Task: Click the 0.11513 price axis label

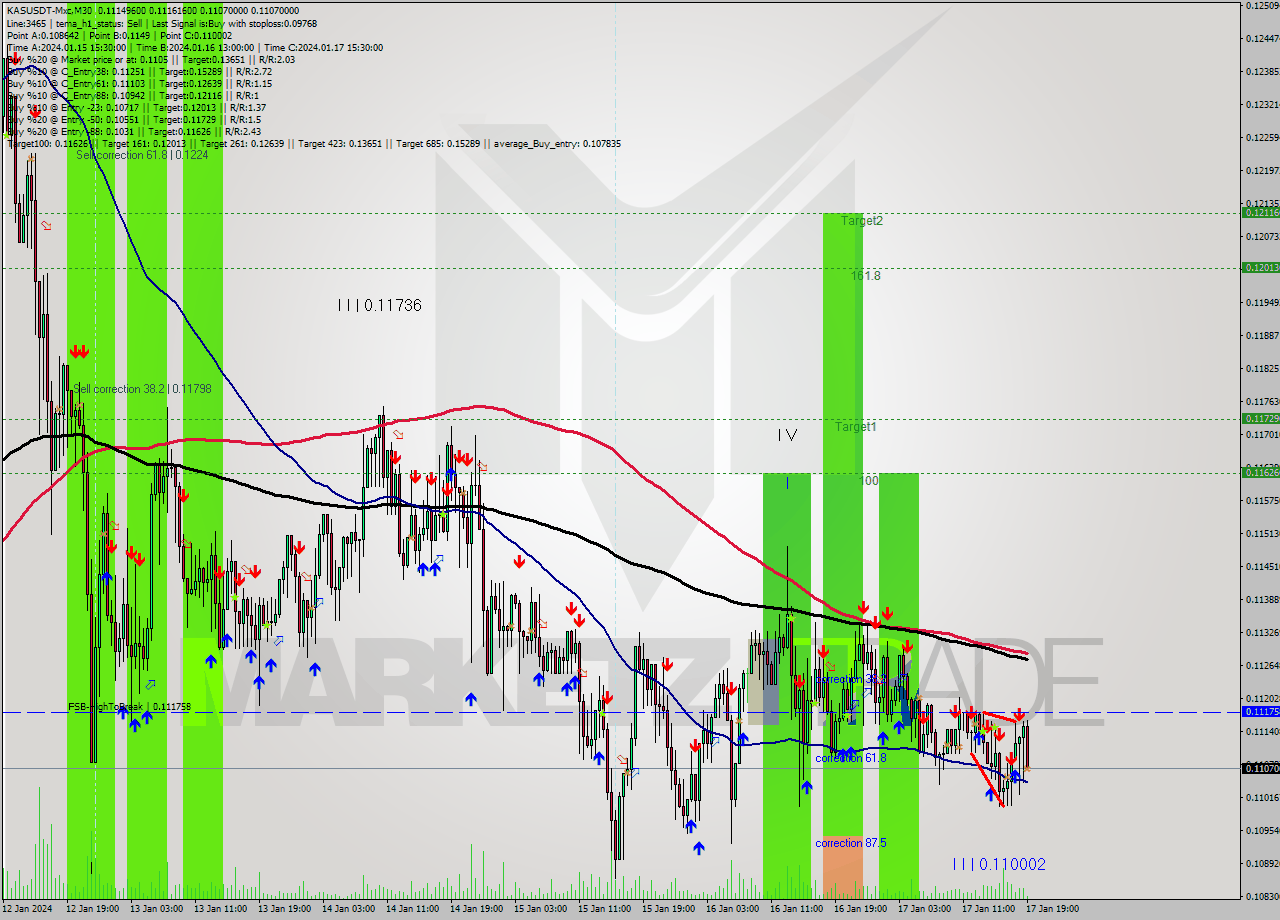Action: tap(1262, 533)
